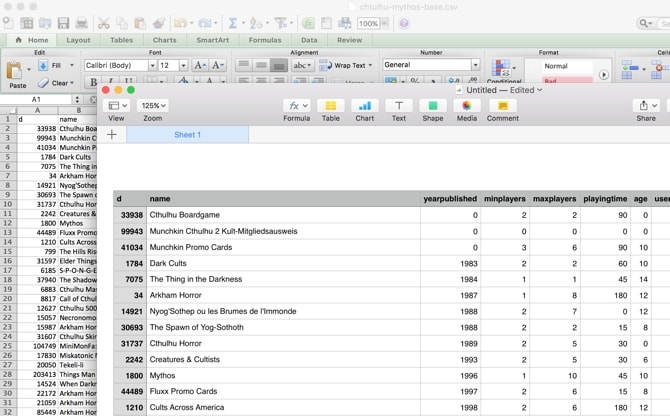
Task: Click the Excel Help question mark icon
Action: coord(404,23)
